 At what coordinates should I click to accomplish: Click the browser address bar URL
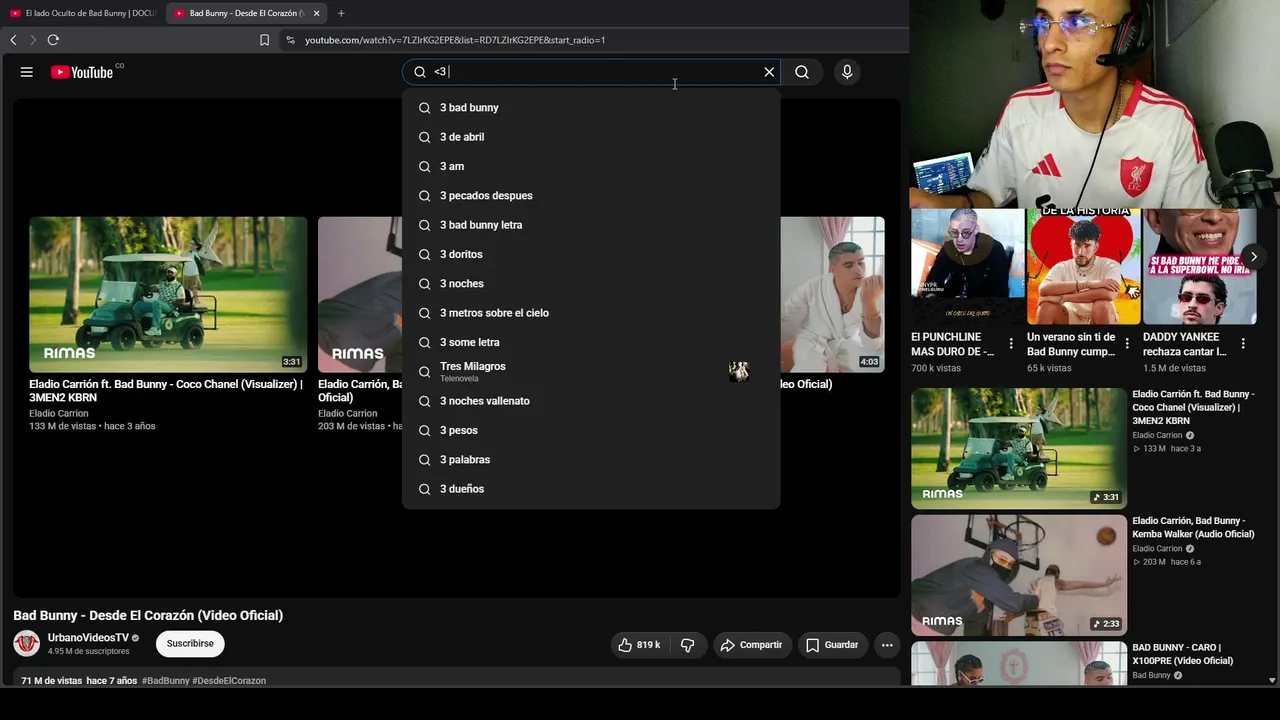pos(455,40)
